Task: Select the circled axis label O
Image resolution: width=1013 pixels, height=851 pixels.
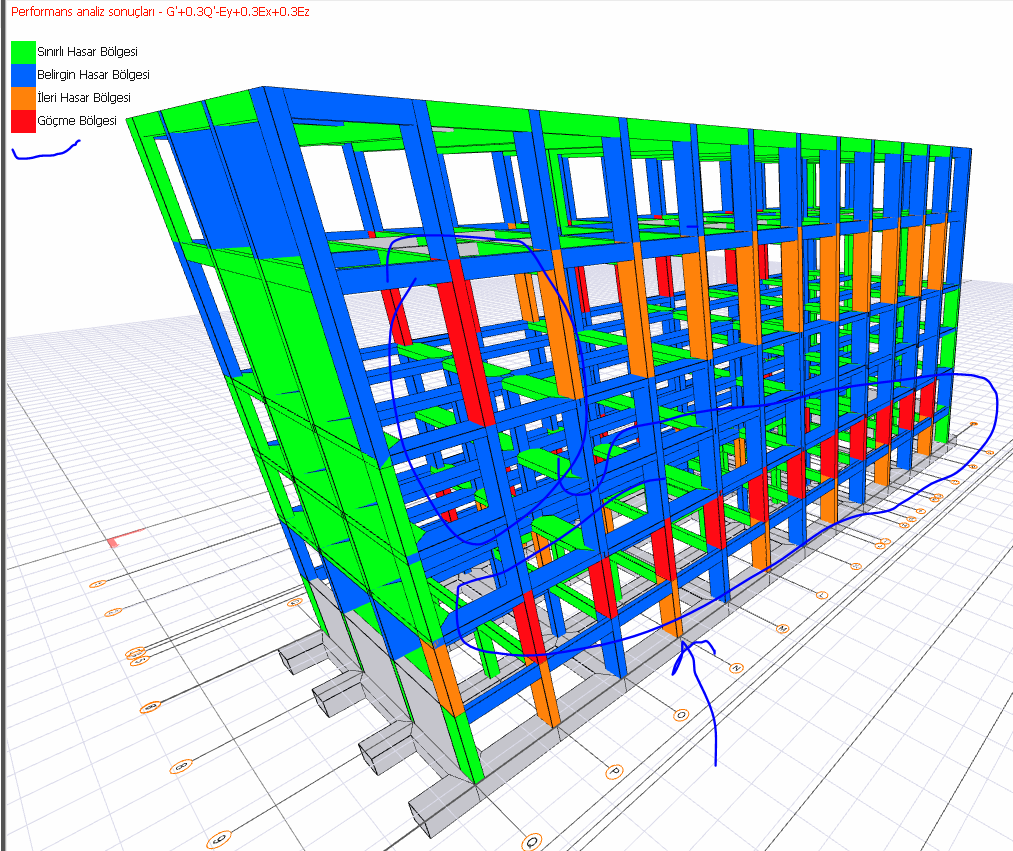Action: click(x=681, y=715)
